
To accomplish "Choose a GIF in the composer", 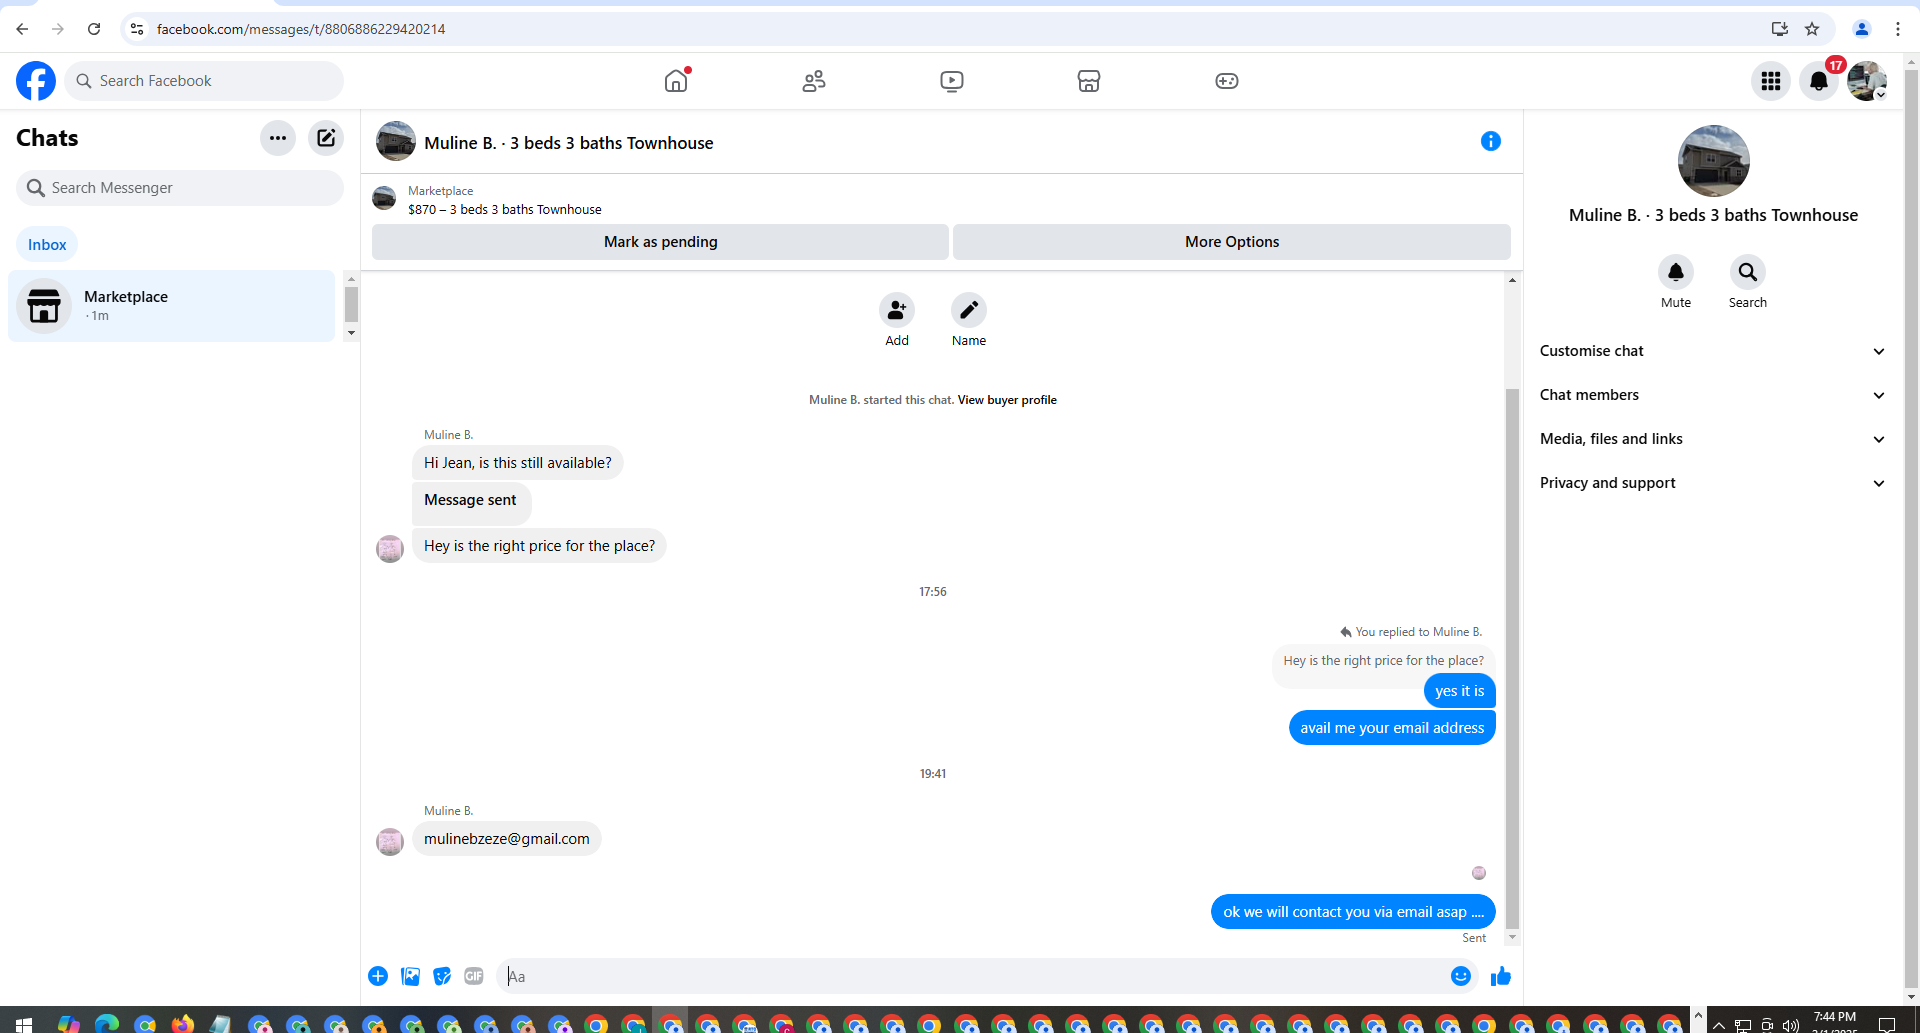I will (x=474, y=976).
